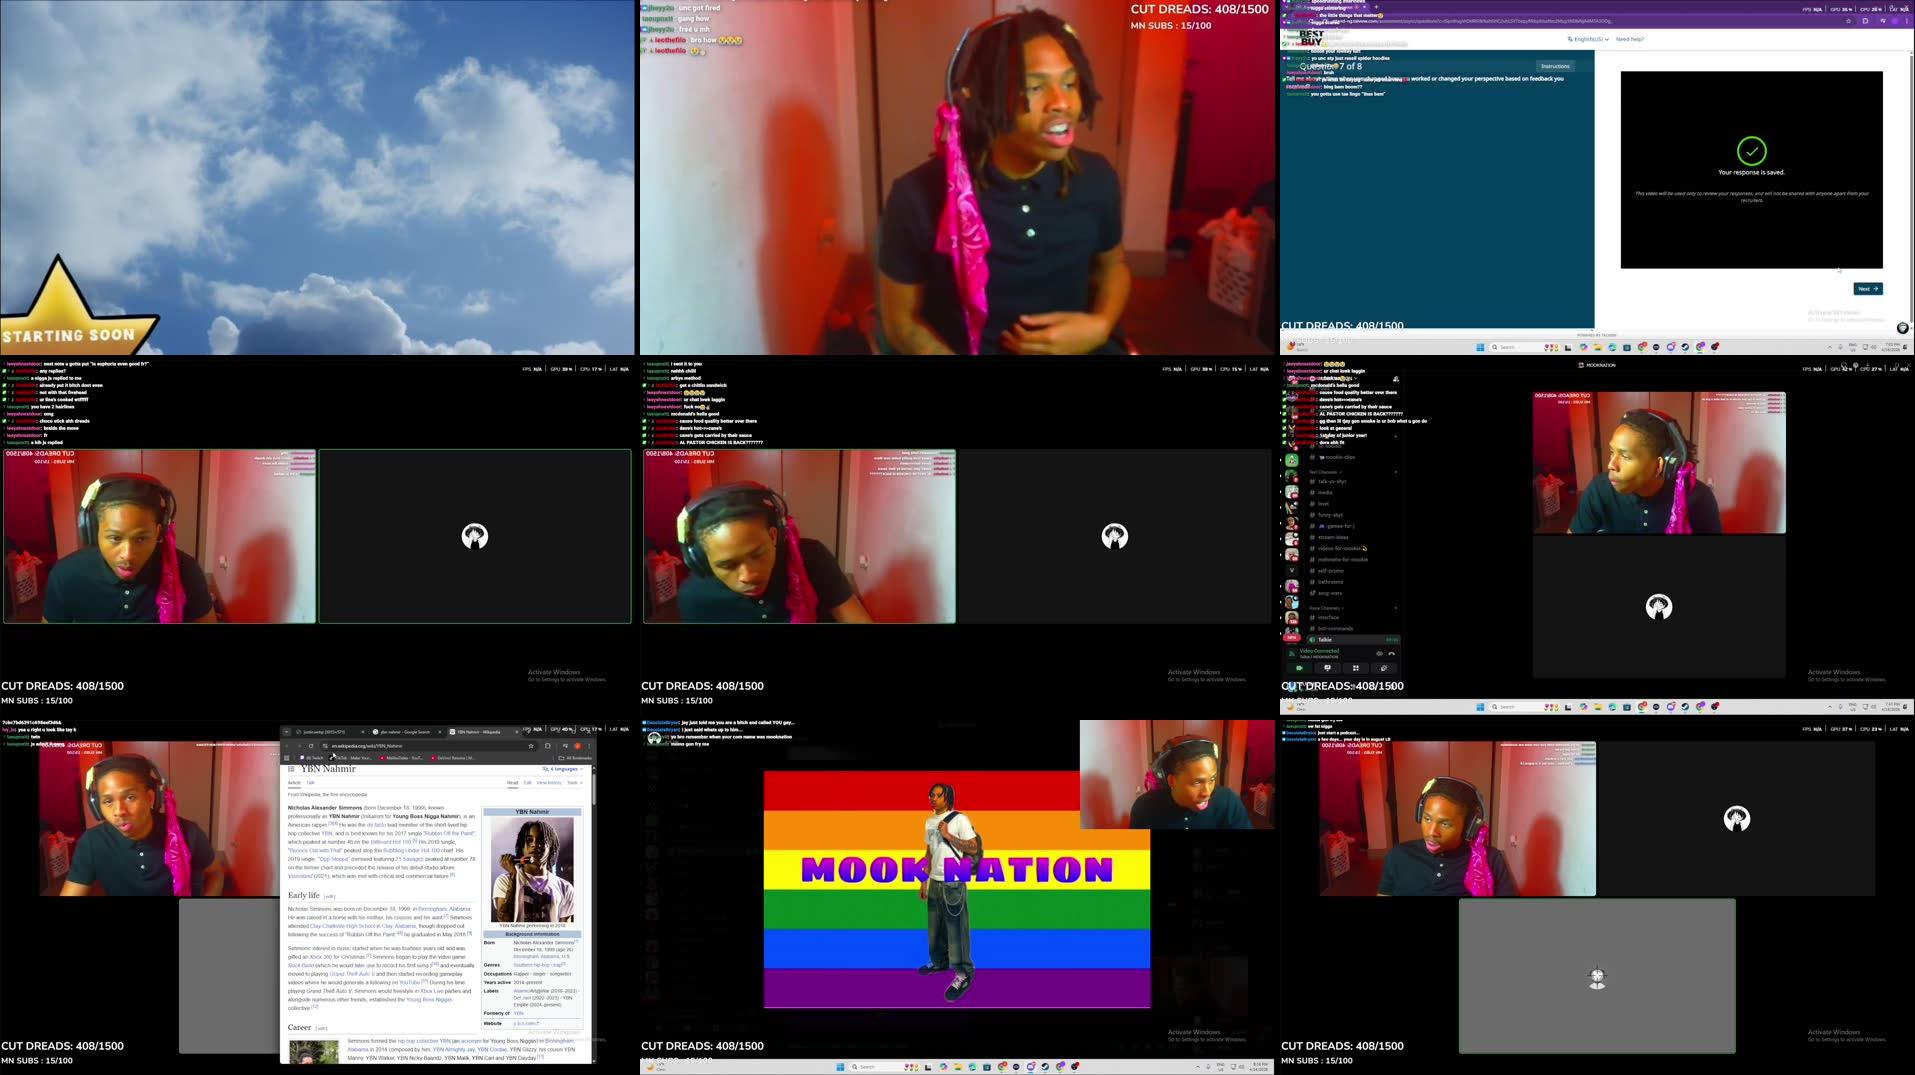Toggle Discord screen share button
This screenshot has width=1915, height=1075.
click(x=1327, y=668)
